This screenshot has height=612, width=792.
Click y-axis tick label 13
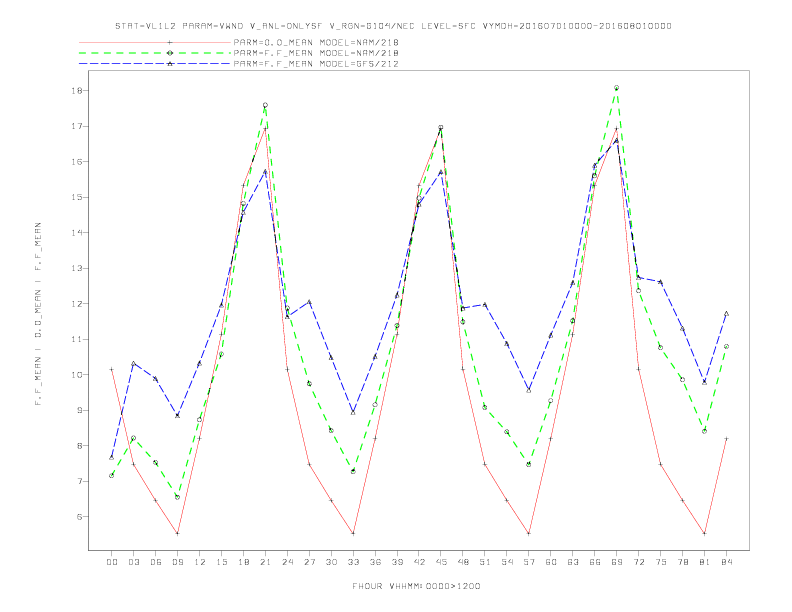coord(77,268)
